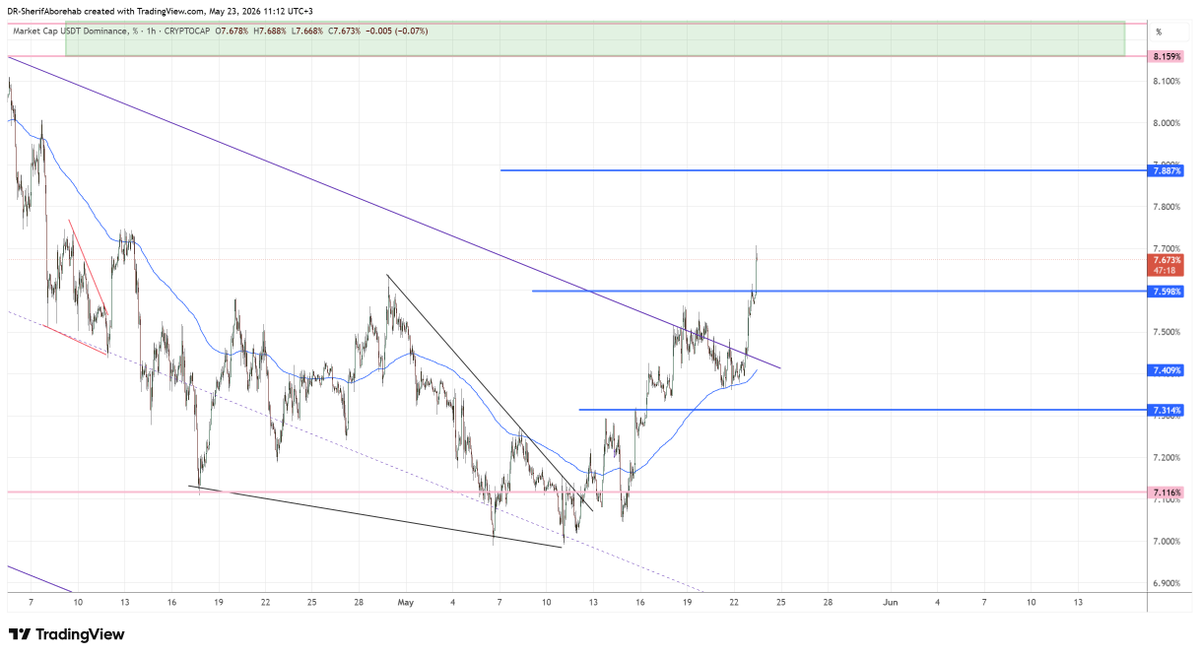Select the green shaded zone at the top
Viewport: 1199px width, 656px height.
point(595,39)
